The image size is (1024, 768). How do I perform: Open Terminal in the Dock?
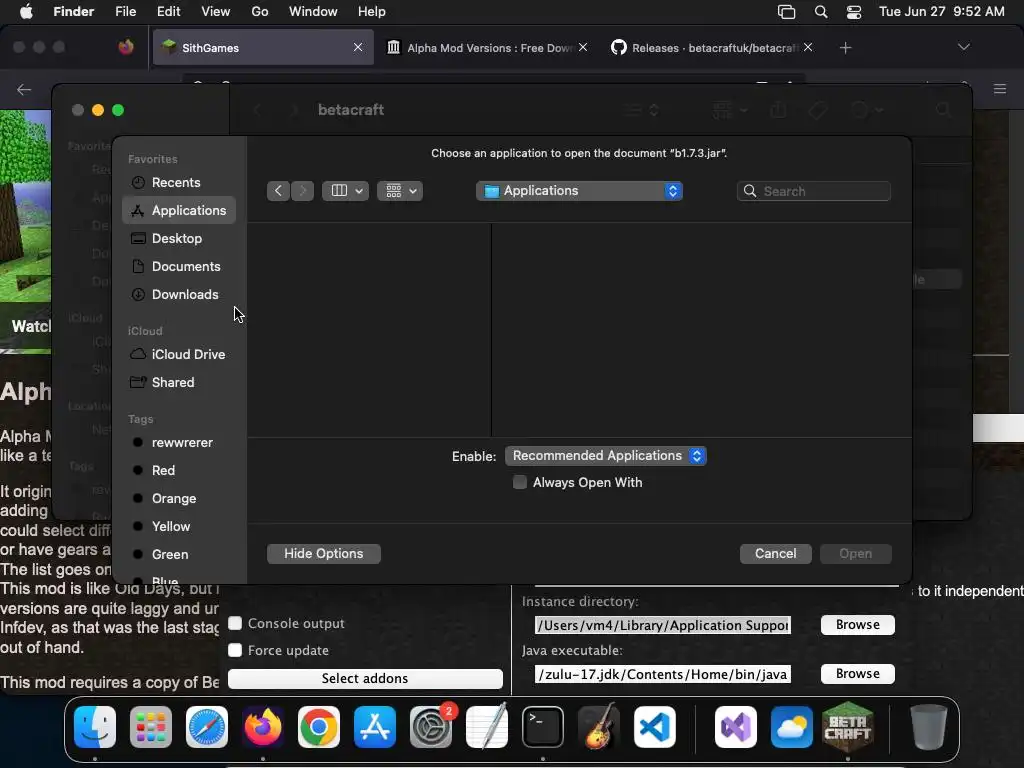(543, 727)
